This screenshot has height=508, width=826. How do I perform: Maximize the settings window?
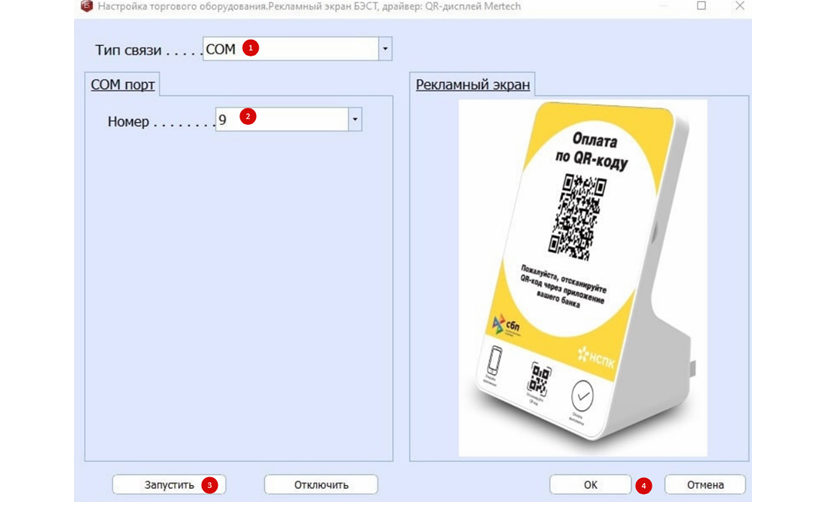(701, 6)
